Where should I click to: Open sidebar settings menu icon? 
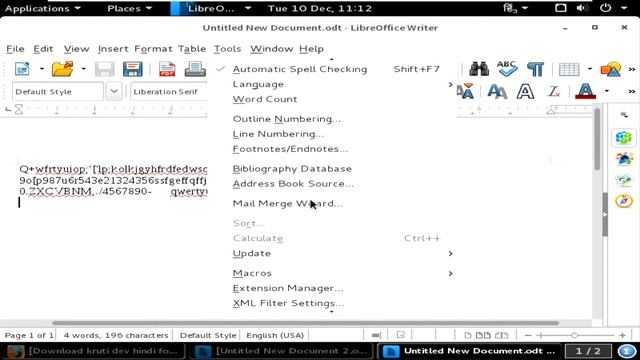[x=624, y=115]
